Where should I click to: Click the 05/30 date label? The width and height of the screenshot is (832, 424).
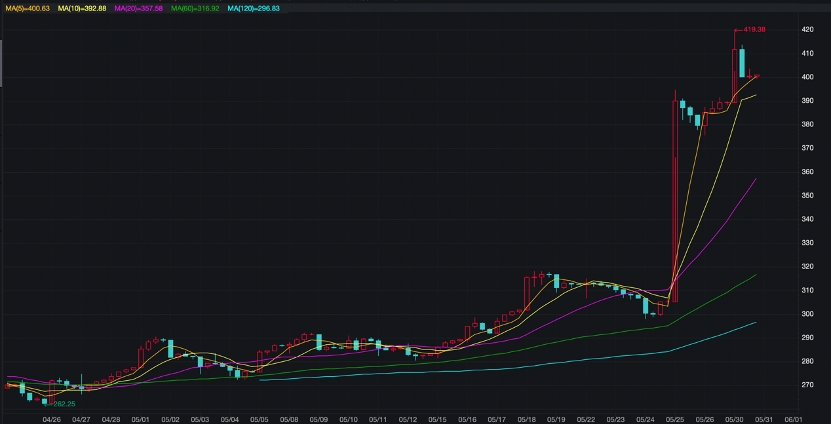pos(734,419)
